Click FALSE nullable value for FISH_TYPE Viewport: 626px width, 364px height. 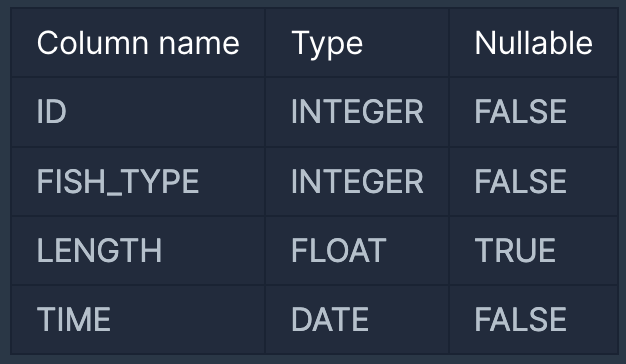point(533,181)
